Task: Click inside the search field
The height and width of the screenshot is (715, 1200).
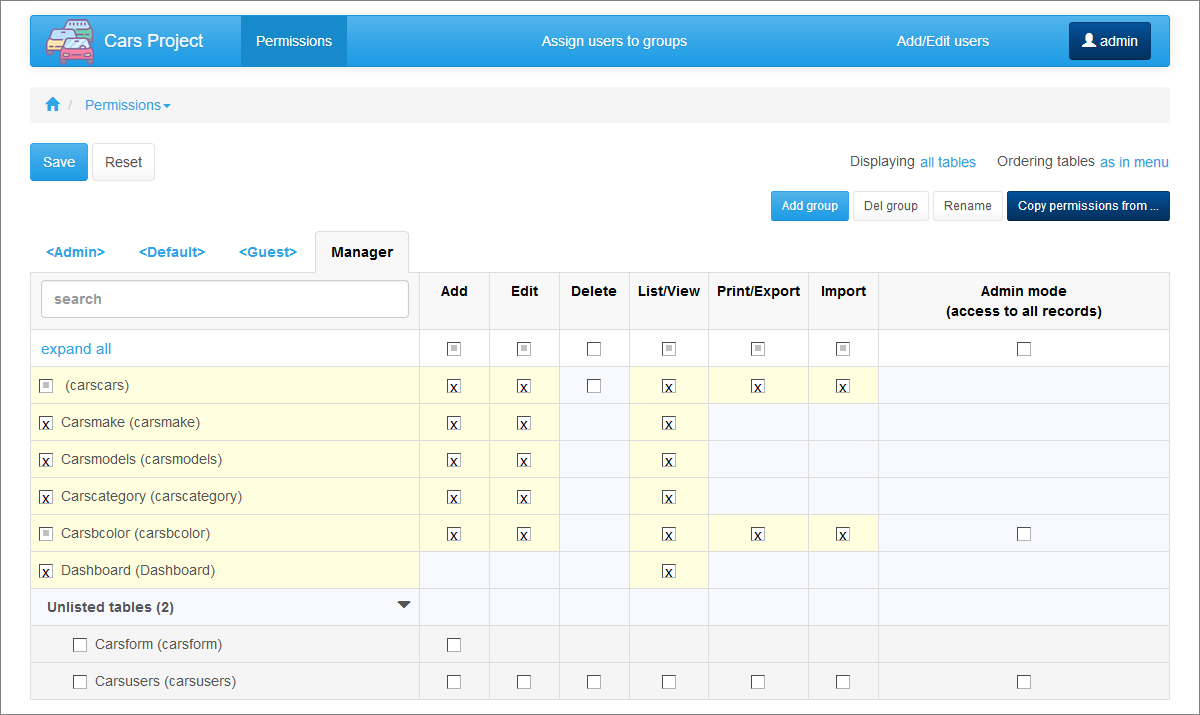Action: [224, 298]
